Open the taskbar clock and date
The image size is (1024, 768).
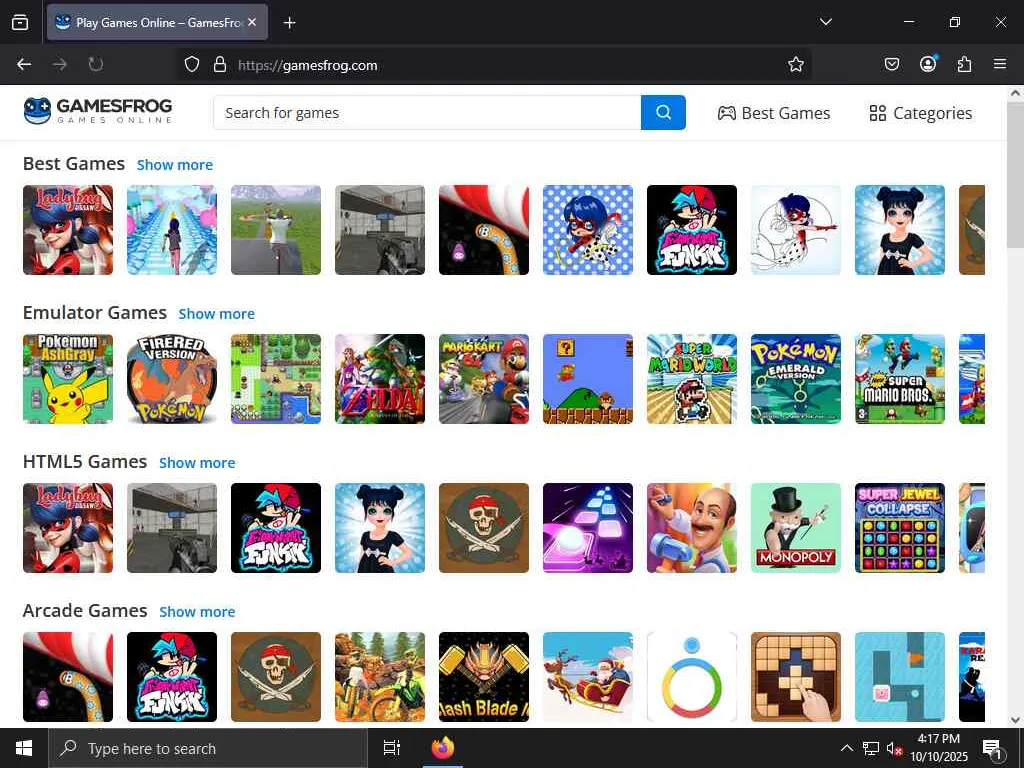point(939,748)
